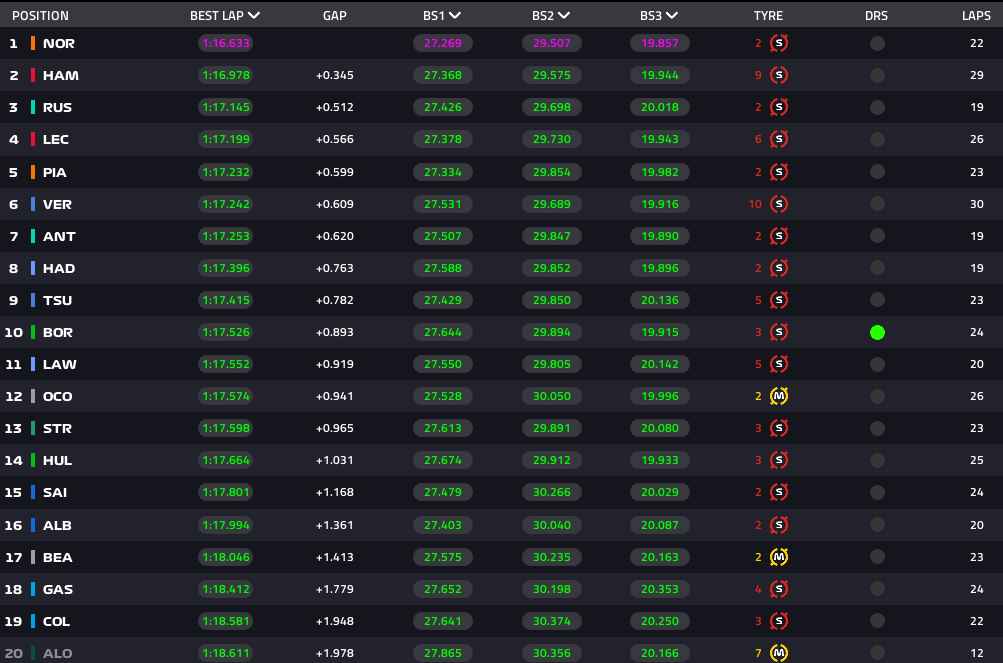Click Piastri's orange team color bar
This screenshot has width=1003, height=663.
[x=33, y=172]
